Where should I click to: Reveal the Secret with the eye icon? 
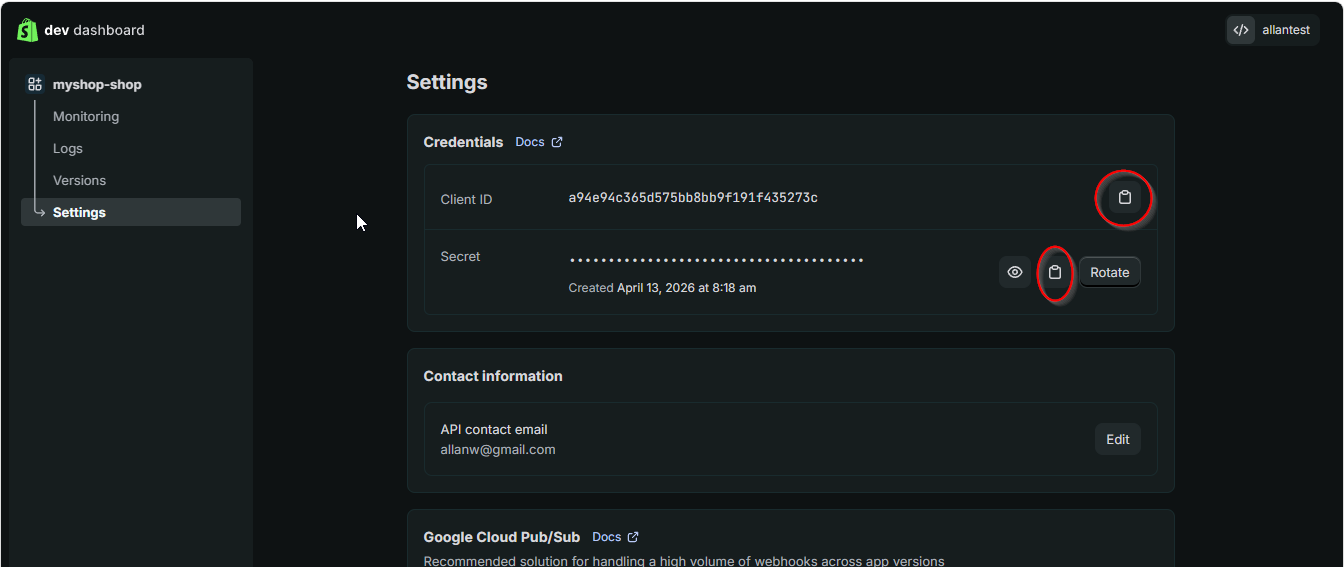1015,272
